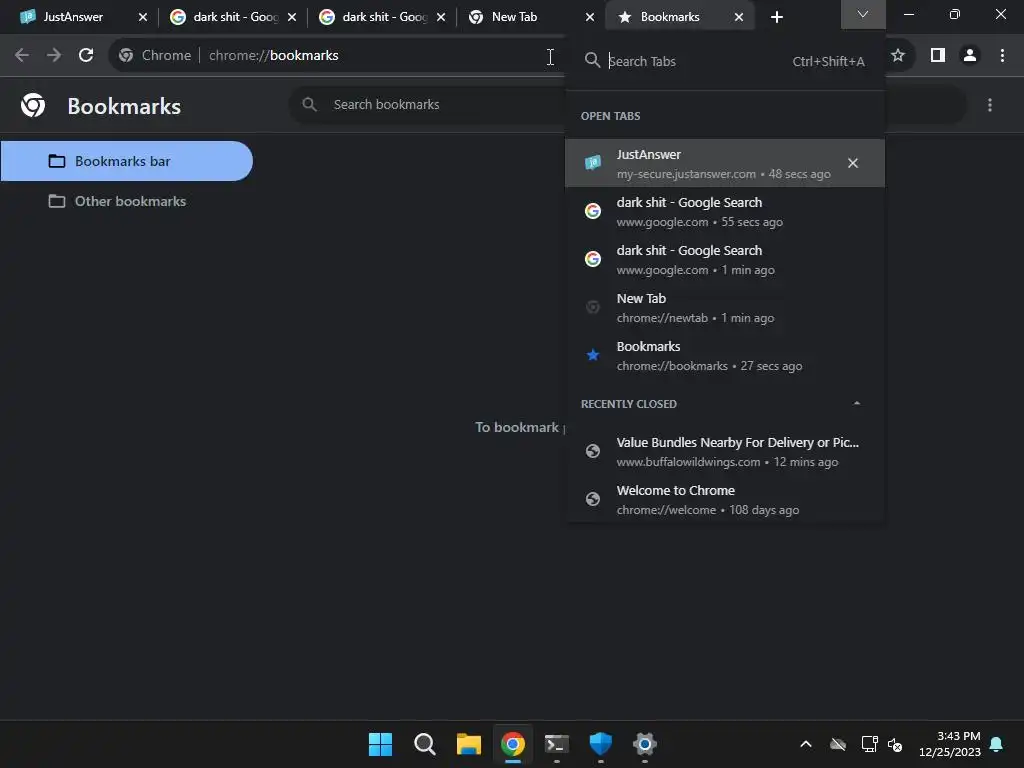Open the Windows Start menu

pos(380,744)
